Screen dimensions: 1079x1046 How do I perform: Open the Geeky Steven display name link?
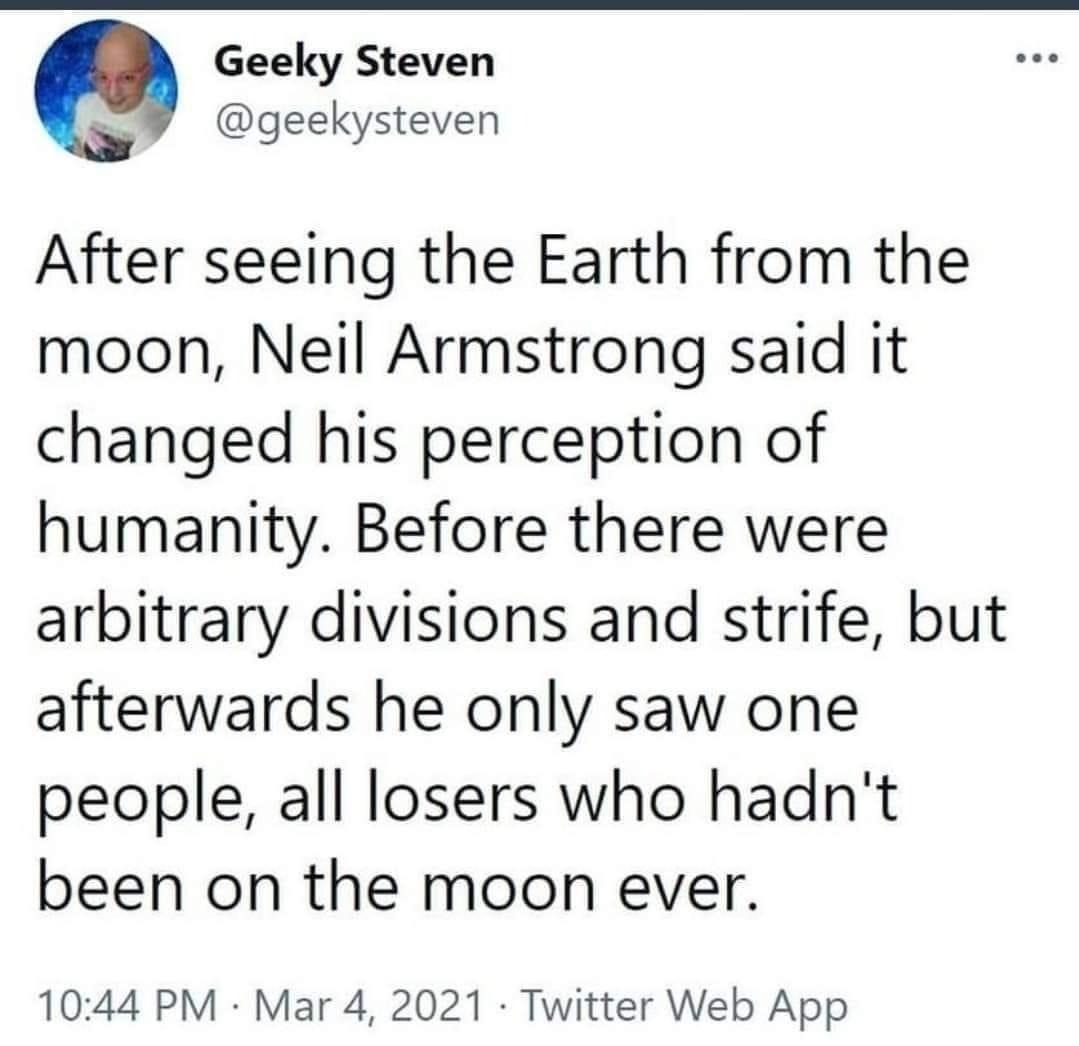[x=355, y=64]
